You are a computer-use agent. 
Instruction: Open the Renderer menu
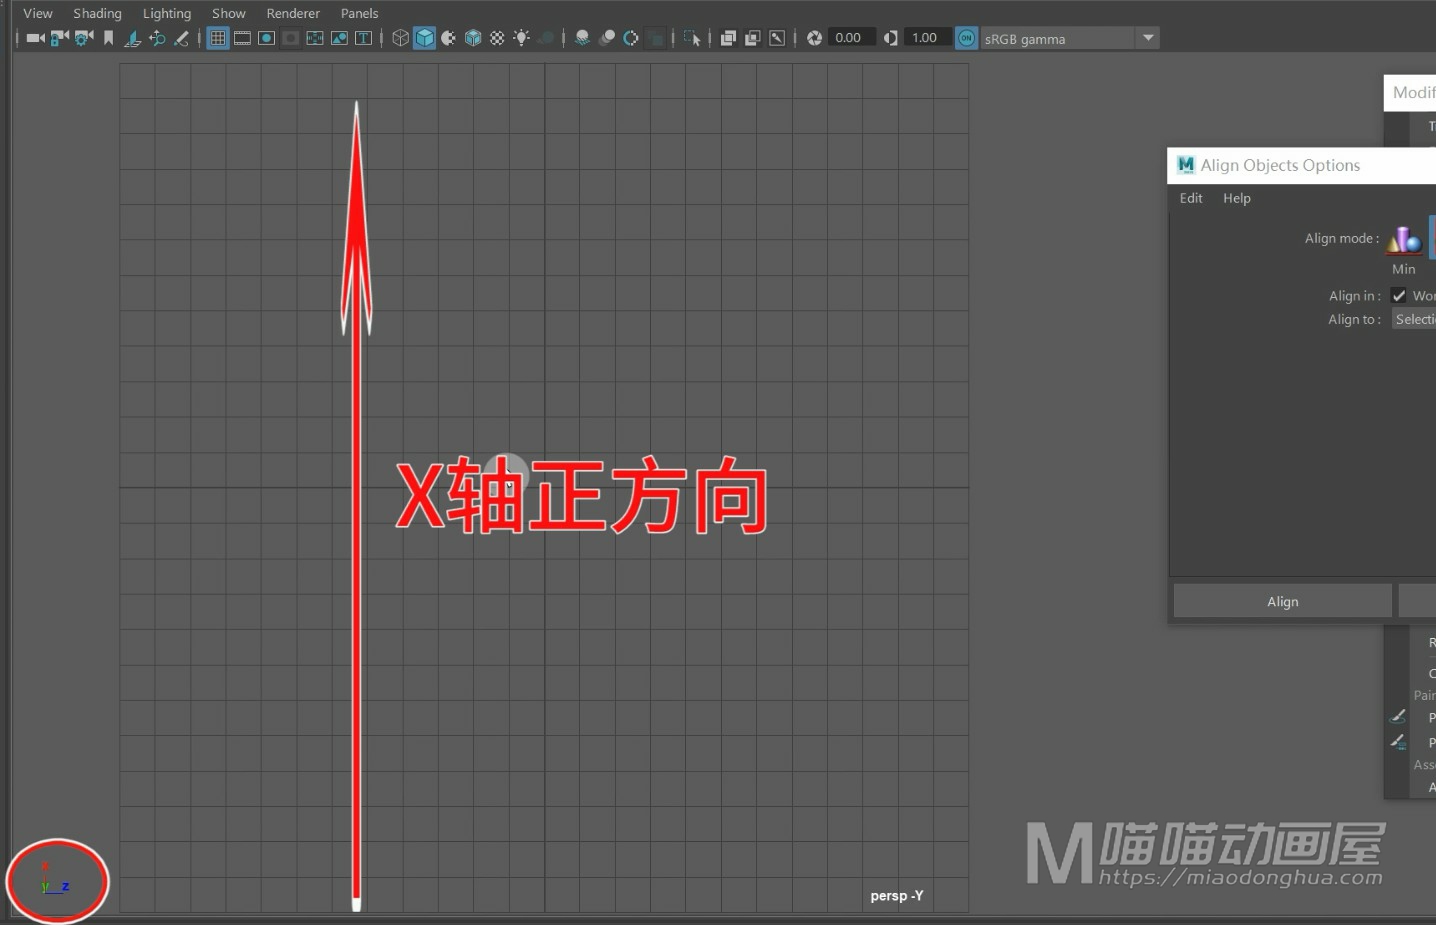point(293,13)
